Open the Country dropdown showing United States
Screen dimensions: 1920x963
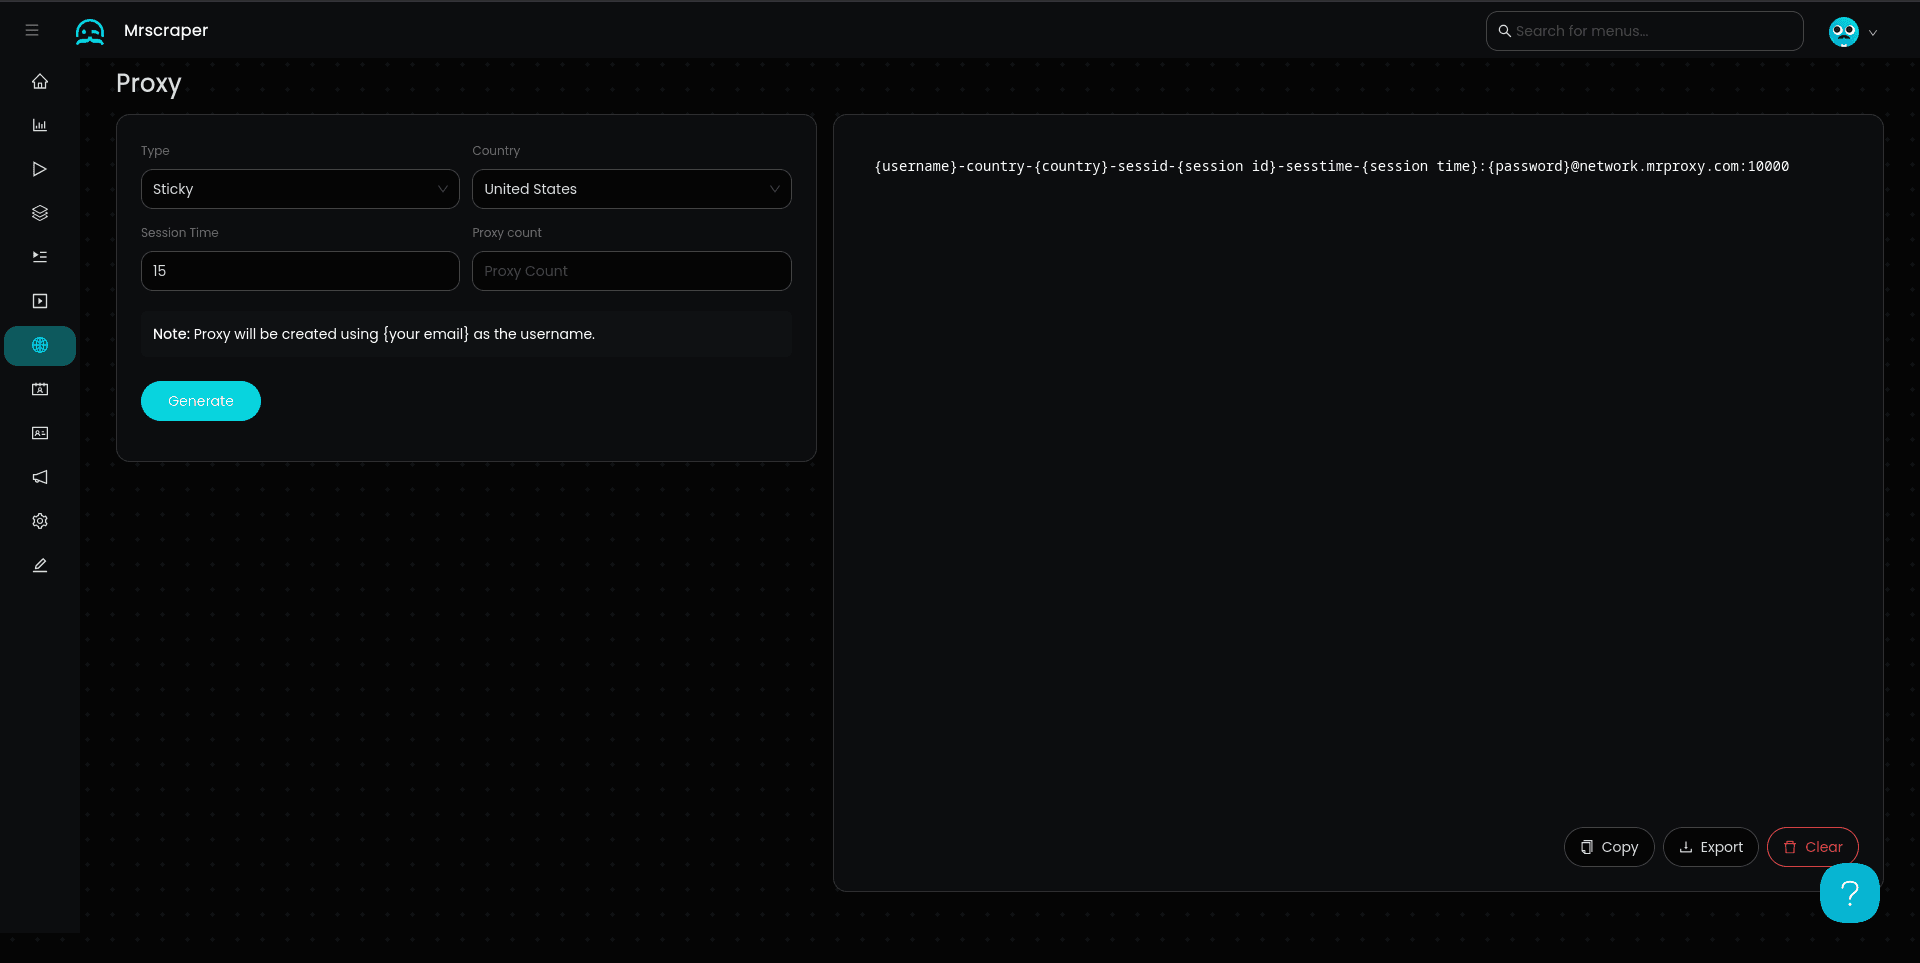(631, 189)
